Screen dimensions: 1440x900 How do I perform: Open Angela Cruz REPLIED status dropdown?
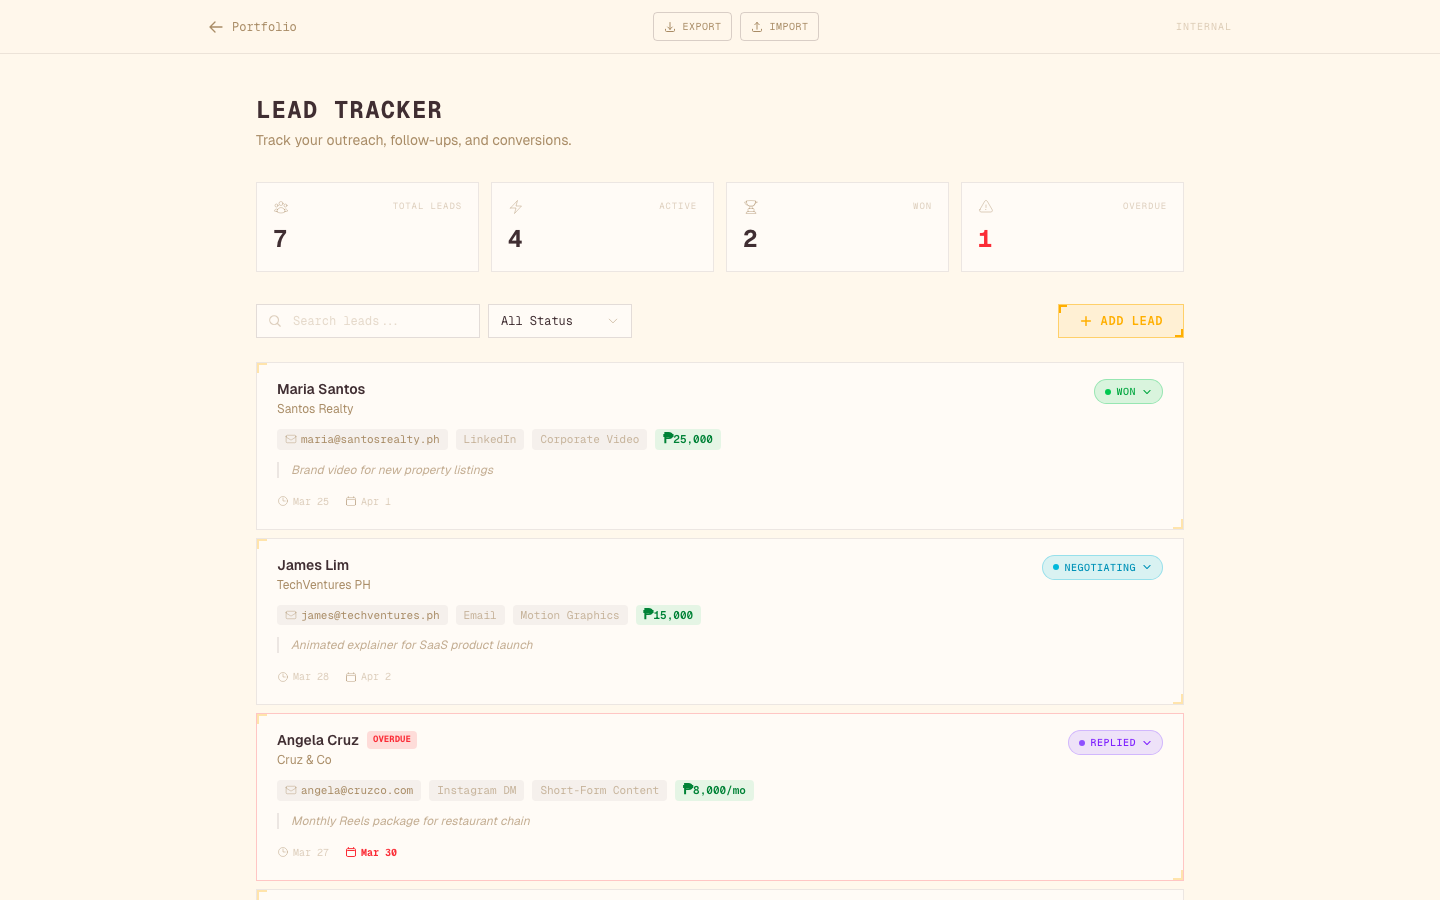tap(1115, 743)
